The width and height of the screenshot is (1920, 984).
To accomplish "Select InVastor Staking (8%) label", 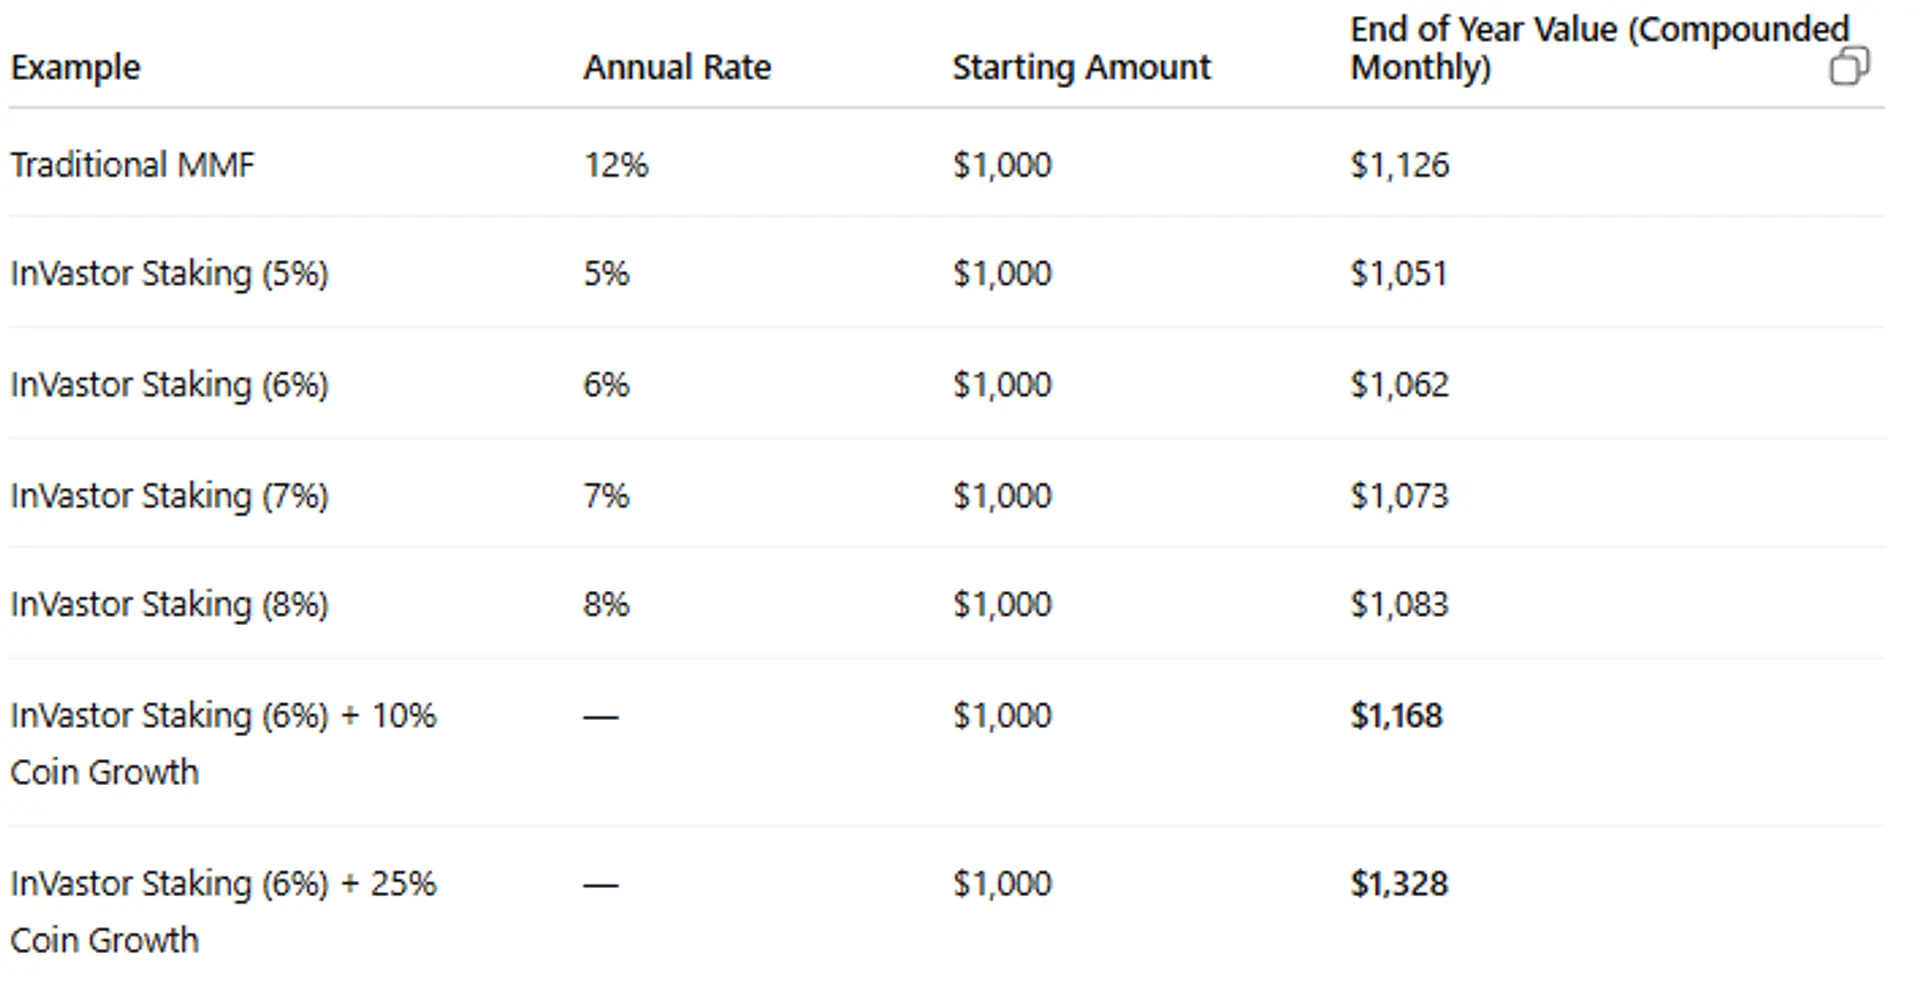I will coord(169,604).
